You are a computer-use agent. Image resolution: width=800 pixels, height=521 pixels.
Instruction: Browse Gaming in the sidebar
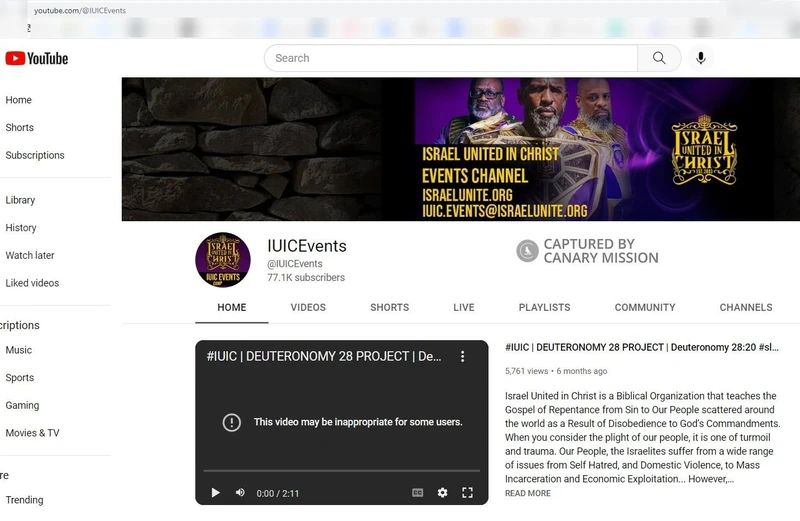22,405
